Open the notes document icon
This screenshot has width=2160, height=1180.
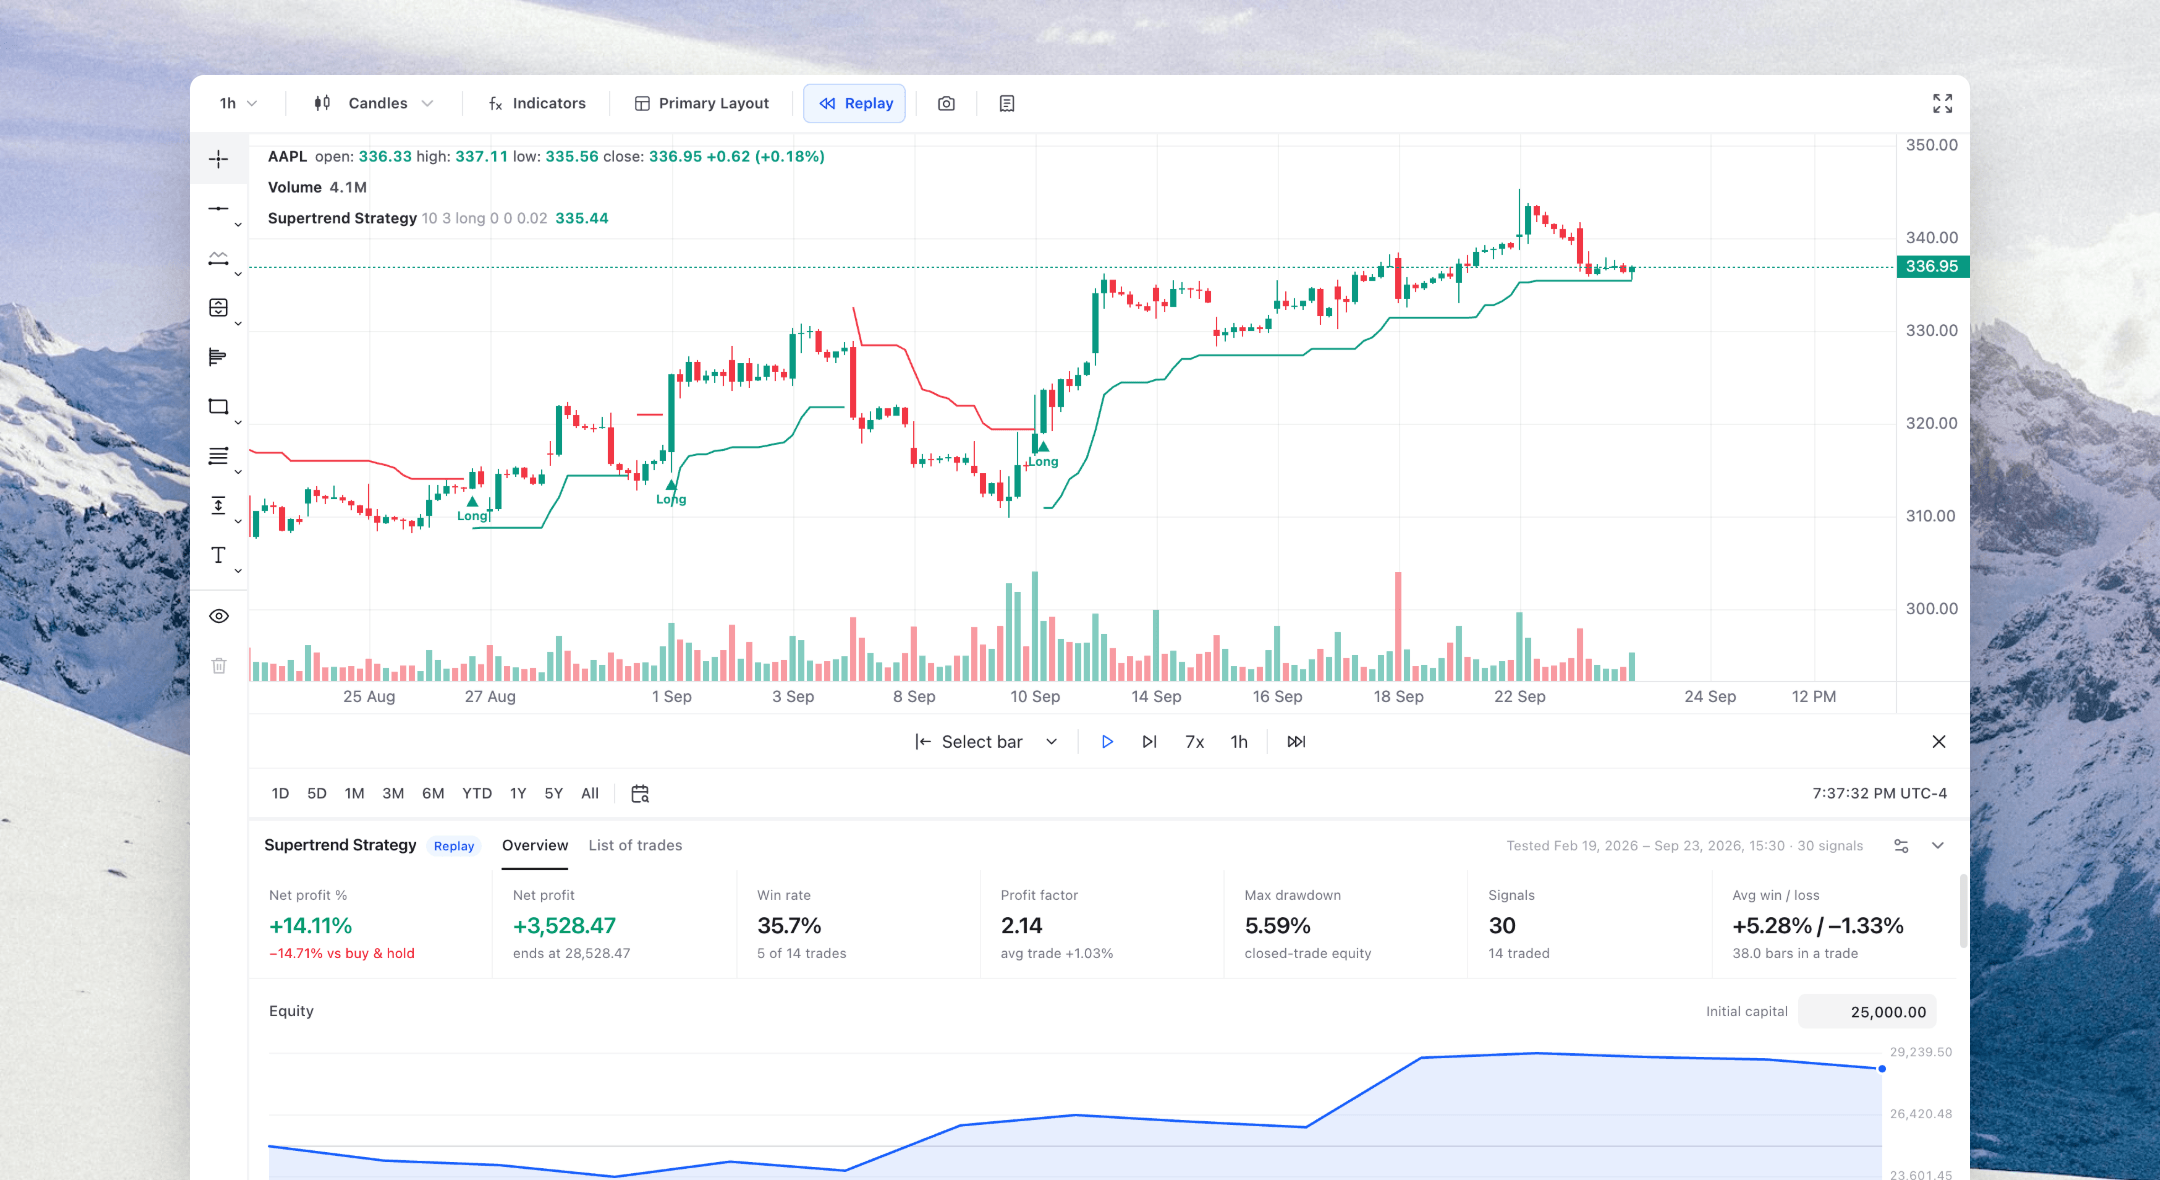click(x=1007, y=103)
